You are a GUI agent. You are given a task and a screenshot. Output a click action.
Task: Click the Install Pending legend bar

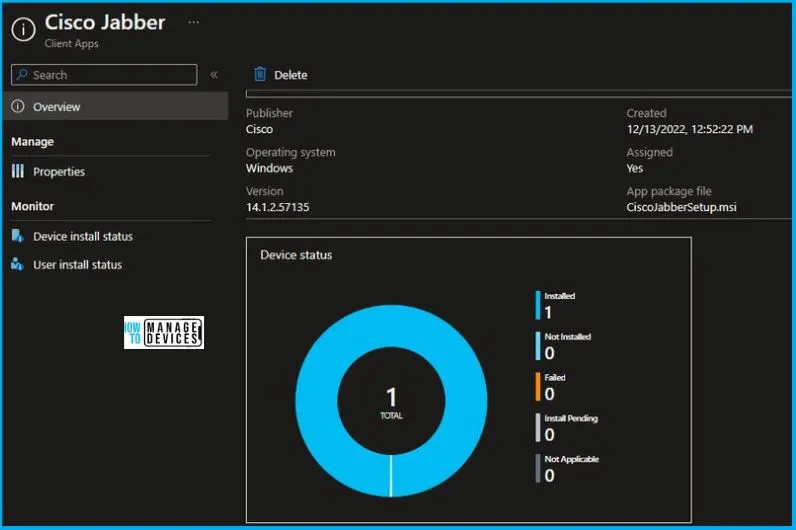[x=538, y=427]
